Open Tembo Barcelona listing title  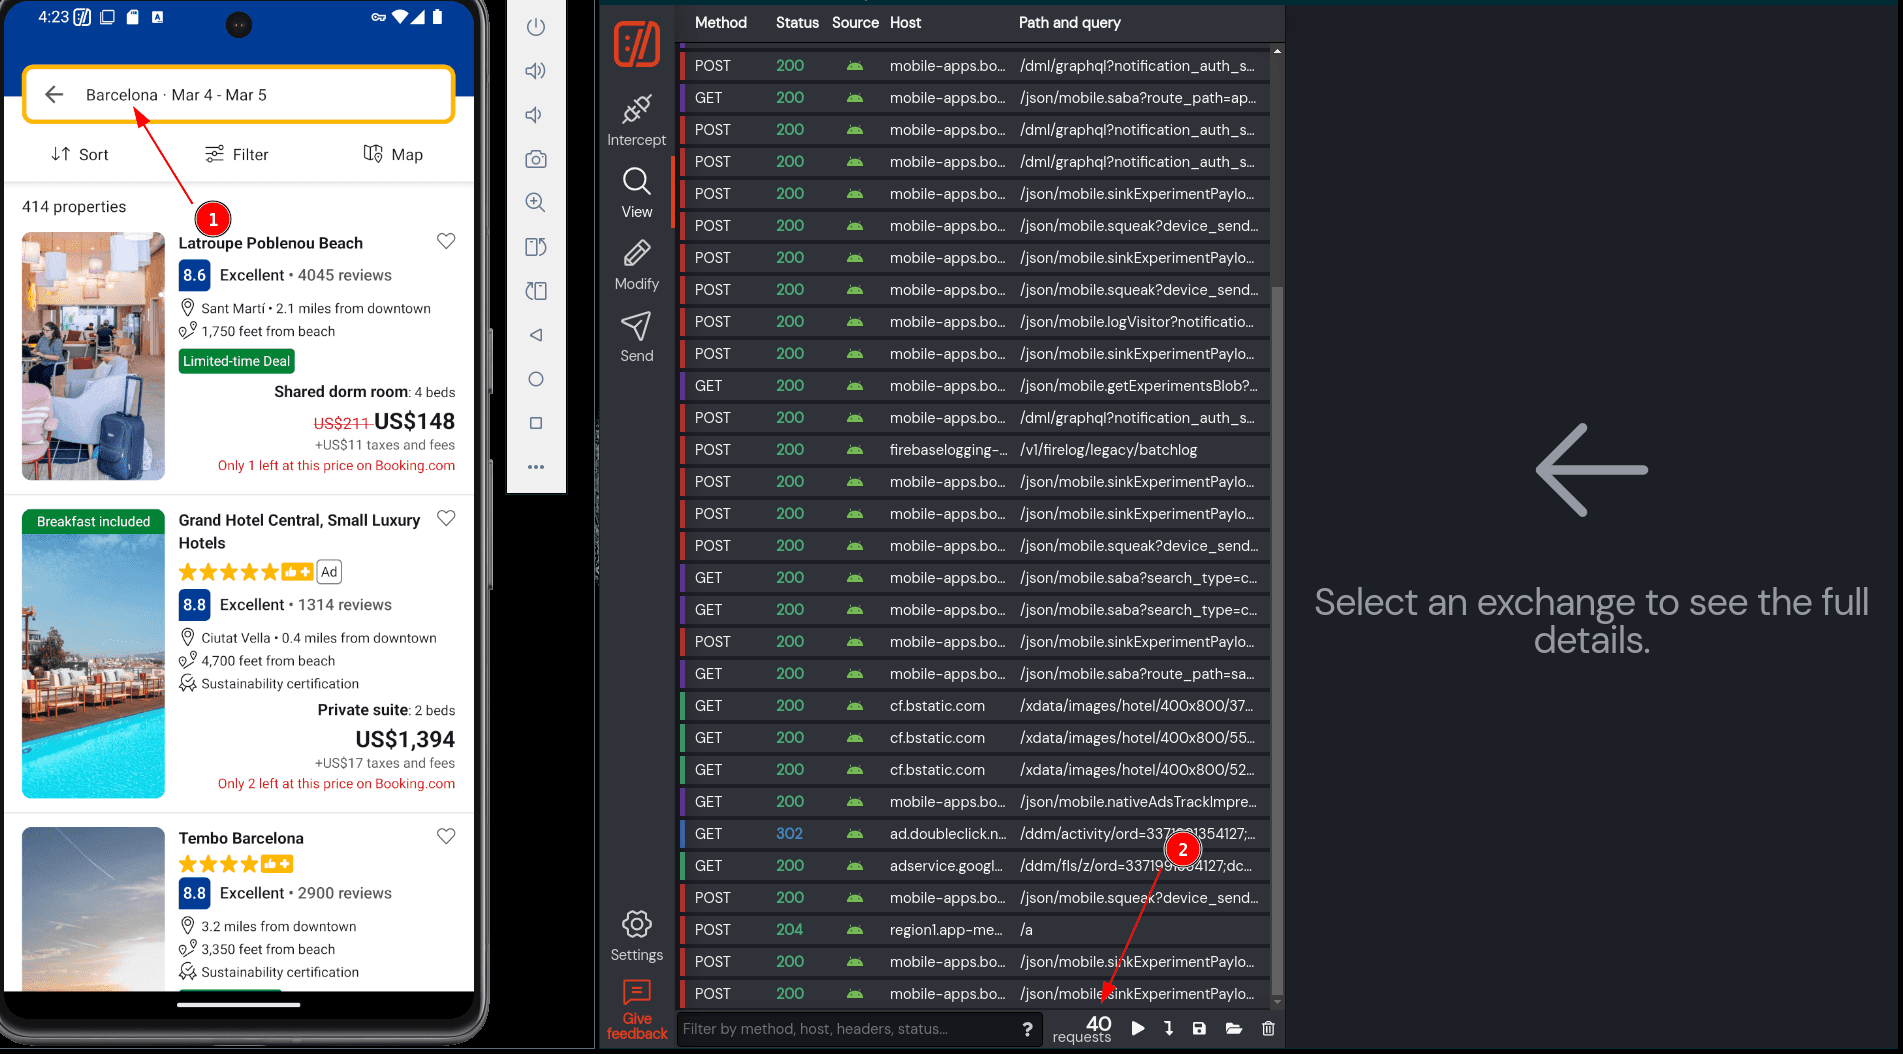241,838
